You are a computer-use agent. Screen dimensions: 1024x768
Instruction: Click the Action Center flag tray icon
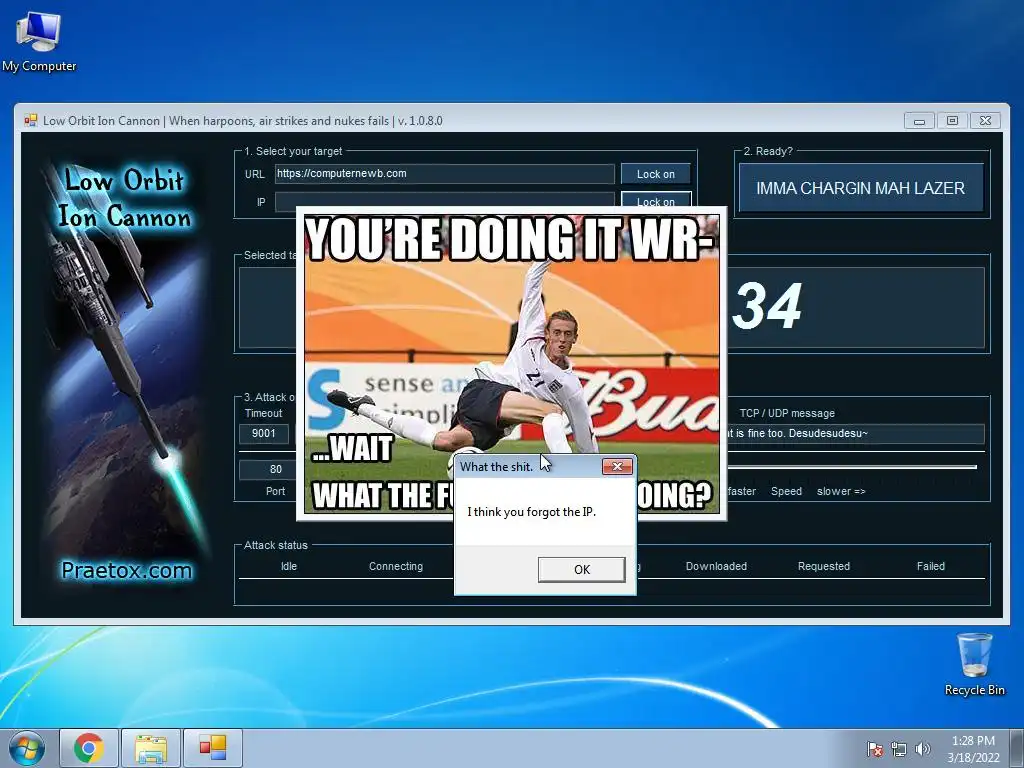point(874,749)
